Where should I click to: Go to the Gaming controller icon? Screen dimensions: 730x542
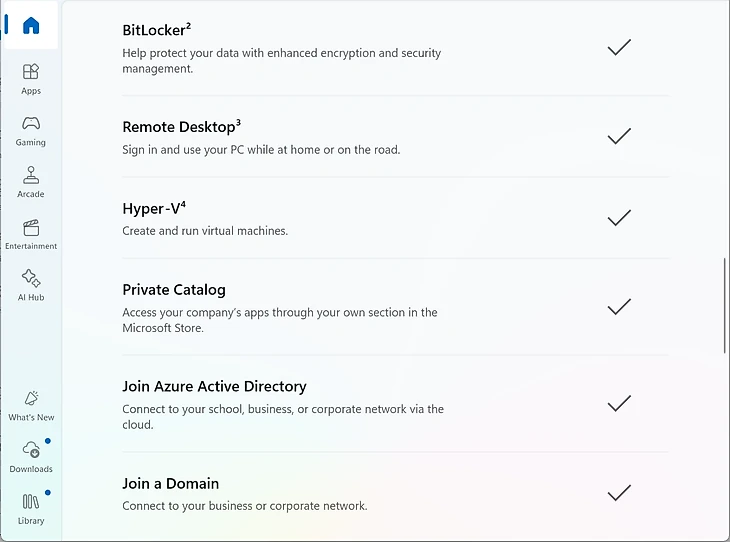point(31,124)
